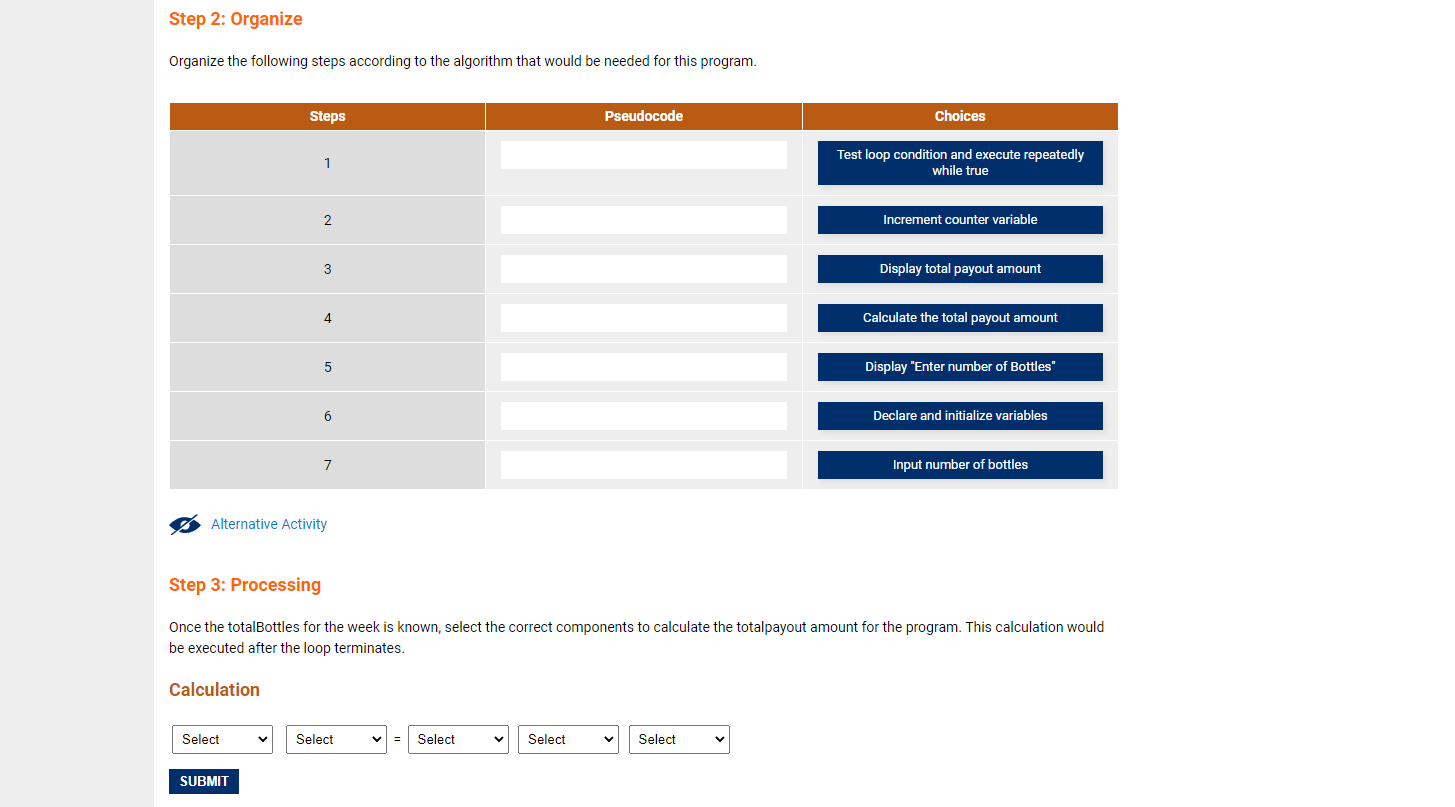
Task: Click the crossed-out eye Alternative Activity icon
Action: (185, 525)
